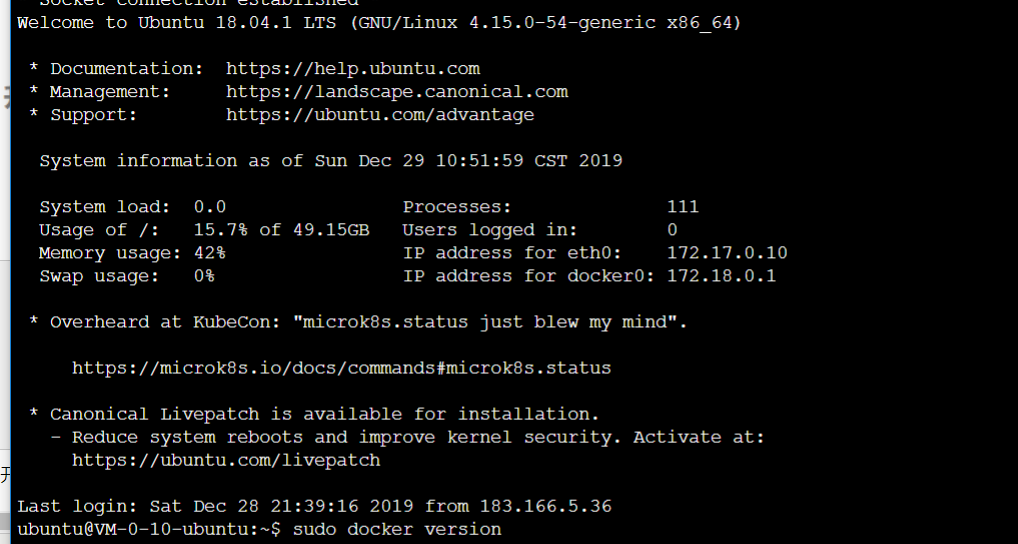This screenshot has height=544, width=1018.
Task: Click the system information date line
Action: [x=331, y=161]
